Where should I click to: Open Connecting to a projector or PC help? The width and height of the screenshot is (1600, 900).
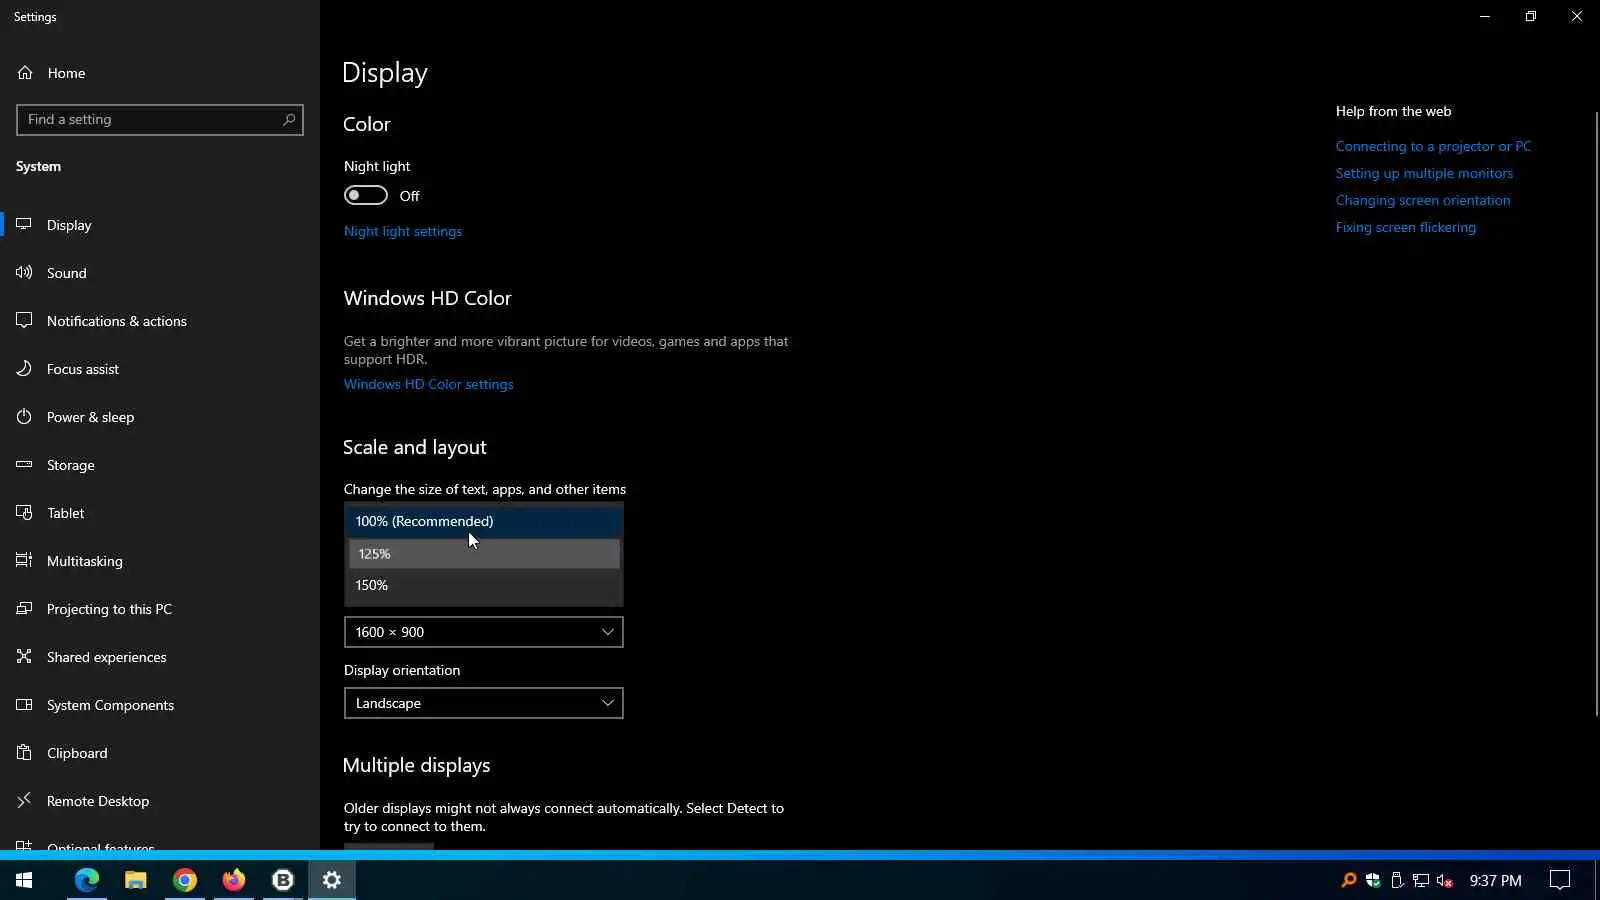tap(1433, 146)
